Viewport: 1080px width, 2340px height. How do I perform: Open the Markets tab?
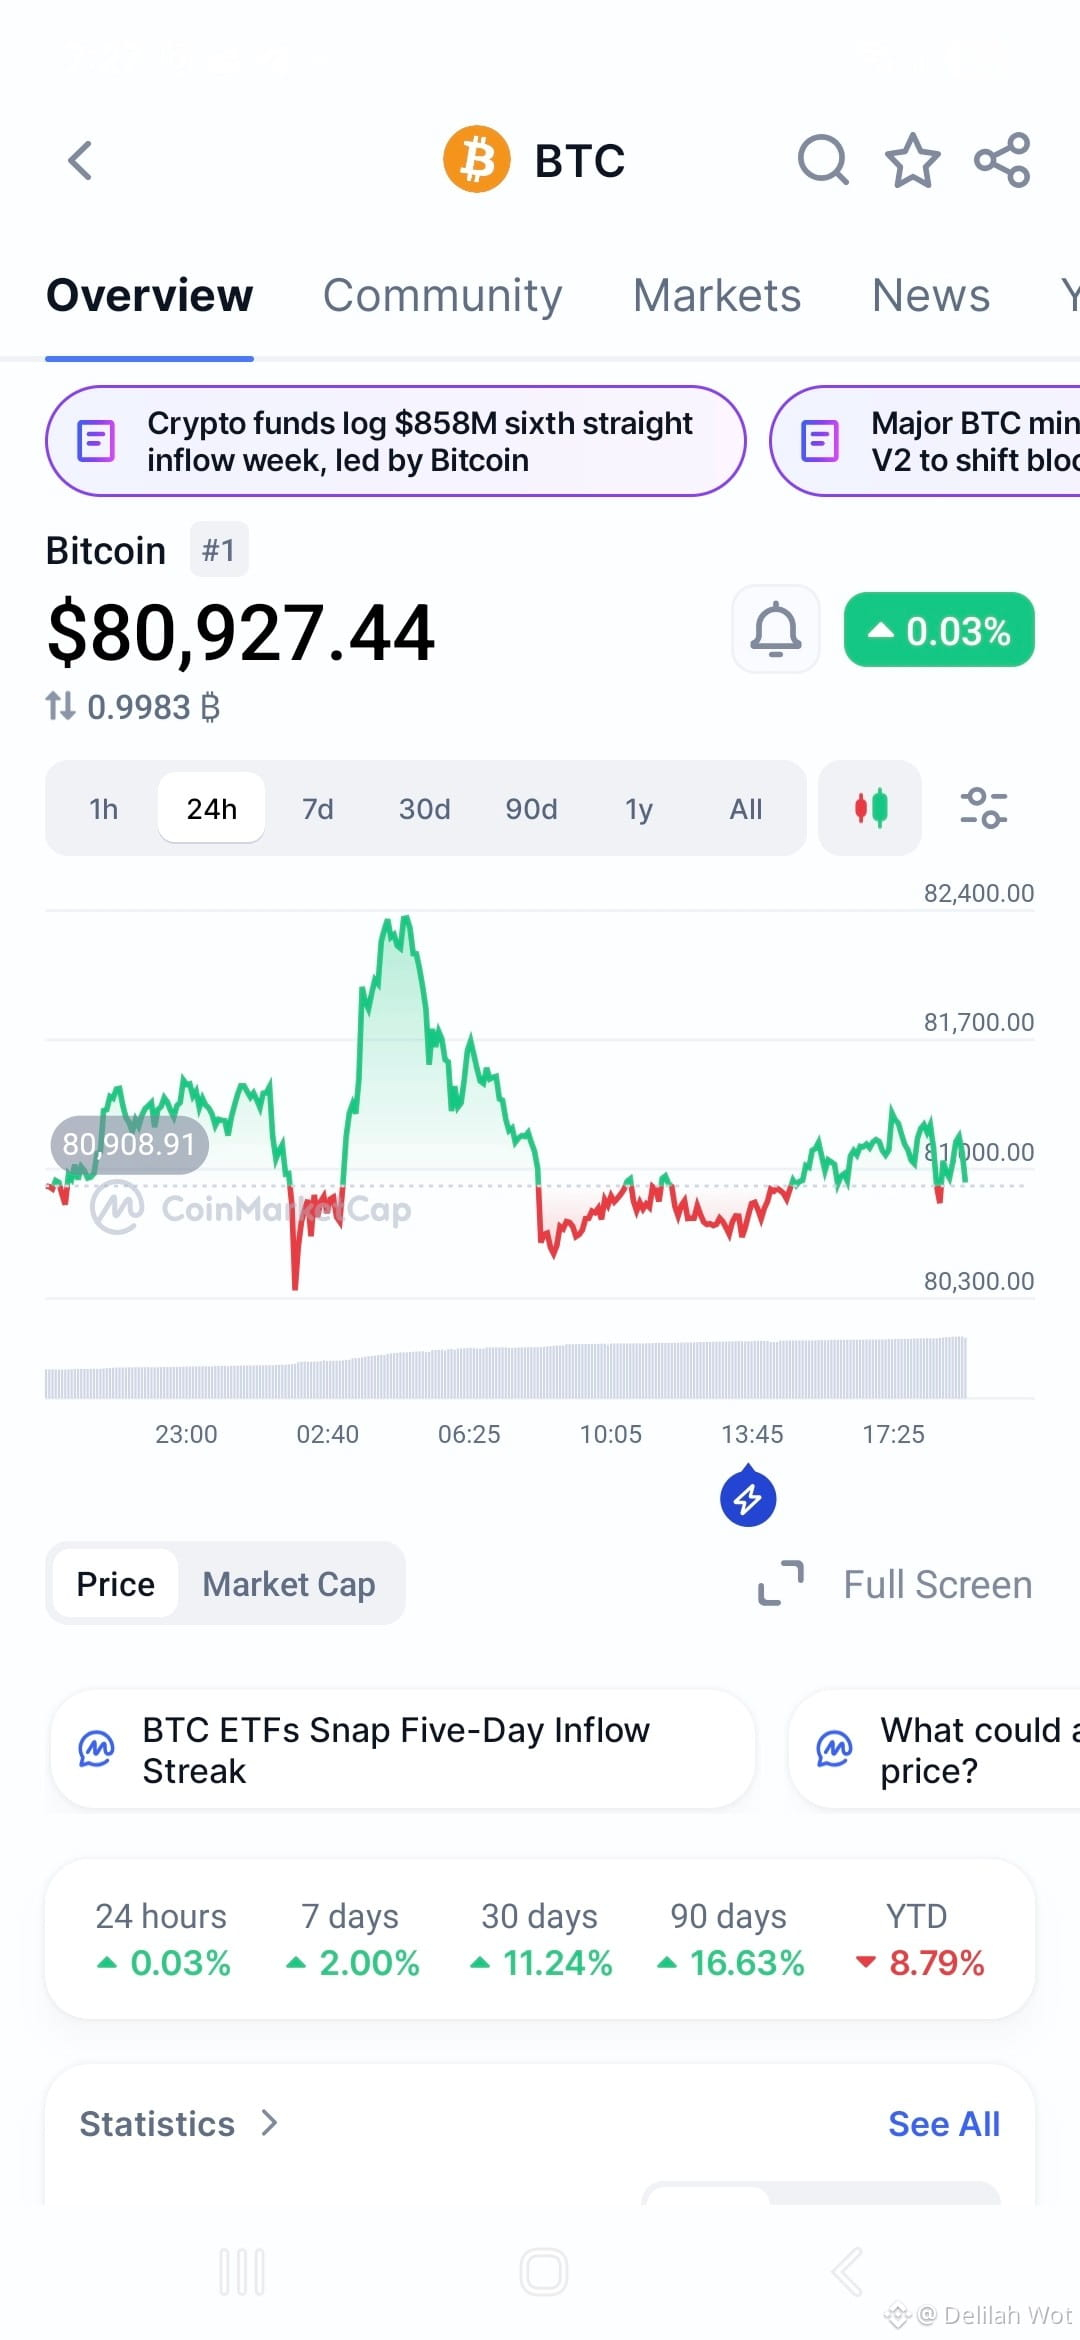tap(717, 296)
